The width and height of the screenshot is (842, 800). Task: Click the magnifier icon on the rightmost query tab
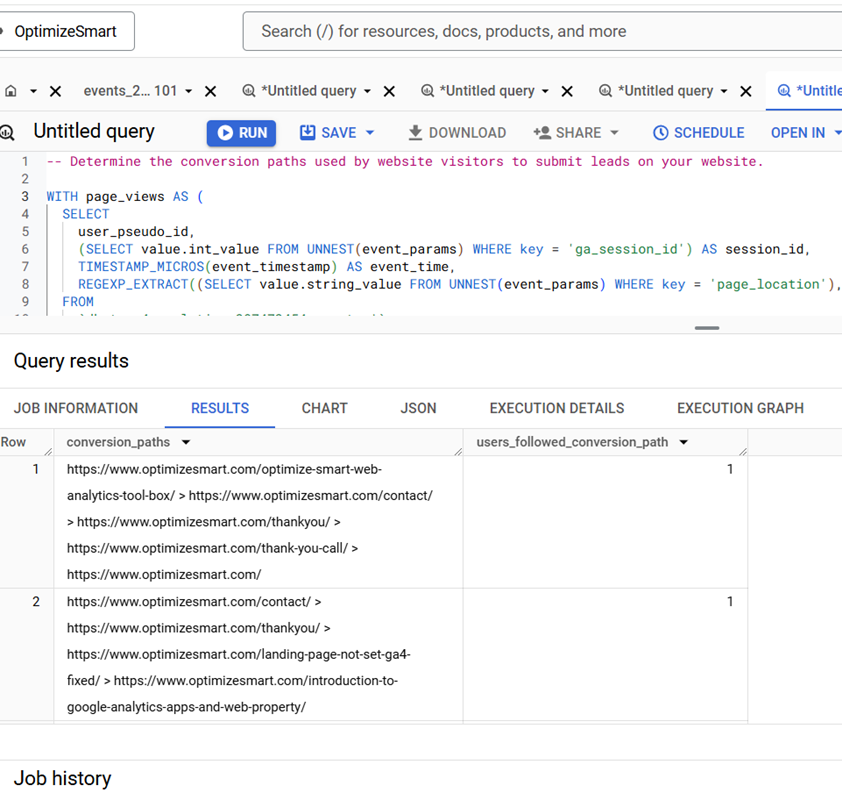(783, 90)
